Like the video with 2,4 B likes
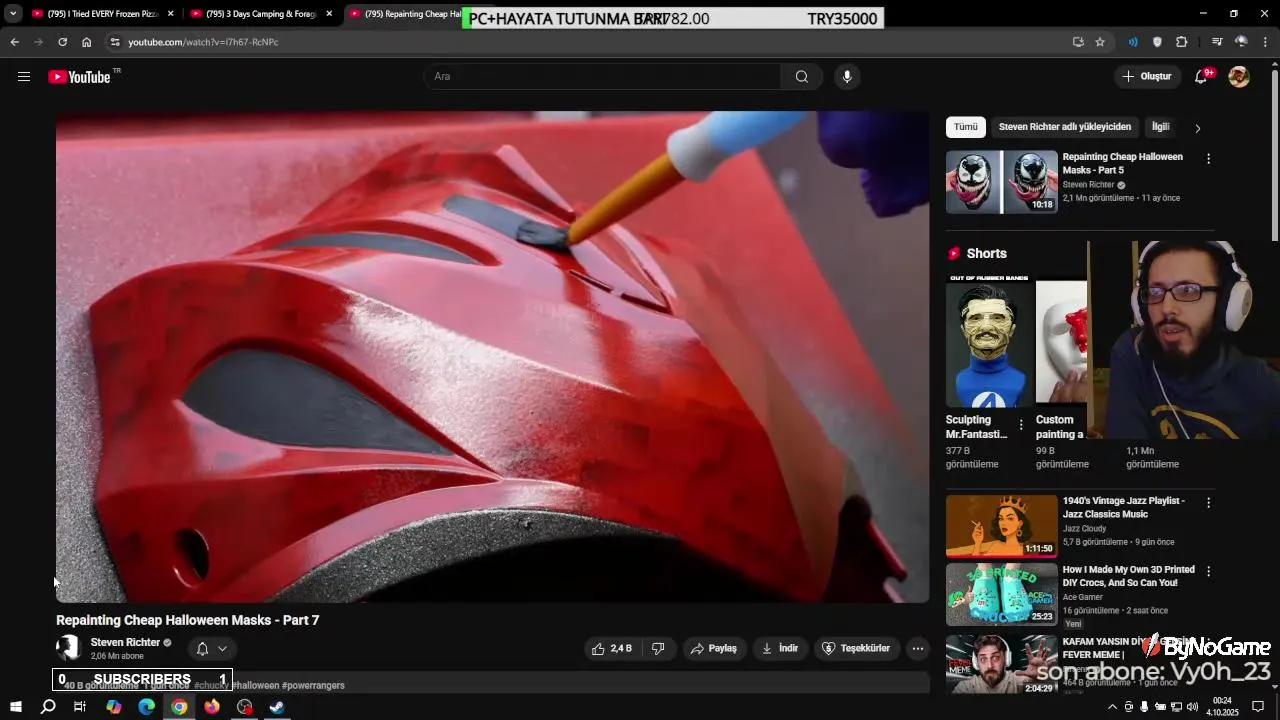The width and height of the screenshot is (1280, 720). click(611, 648)
